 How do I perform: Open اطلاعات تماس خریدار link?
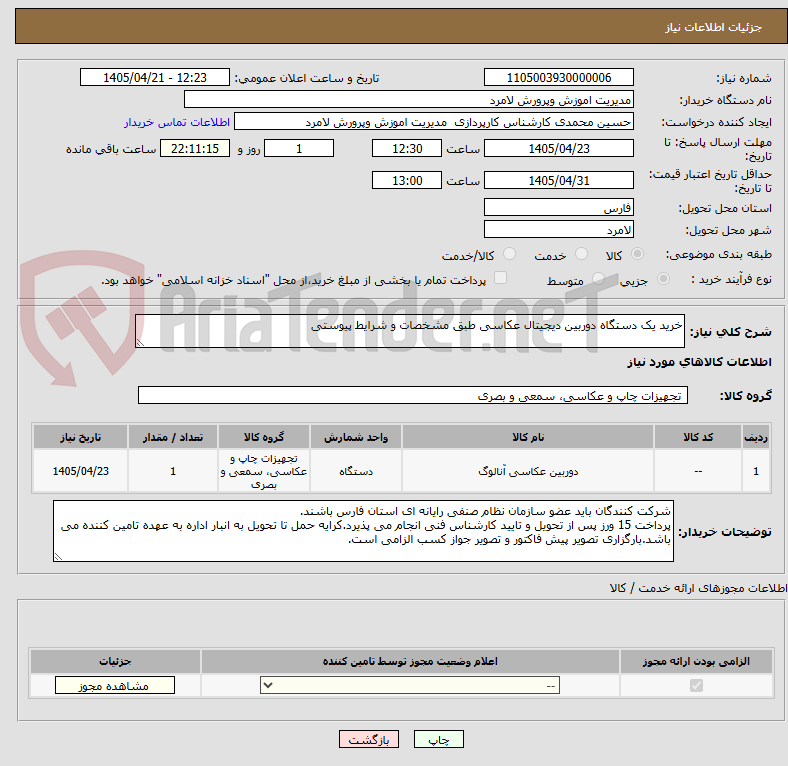tap(177, 122)
